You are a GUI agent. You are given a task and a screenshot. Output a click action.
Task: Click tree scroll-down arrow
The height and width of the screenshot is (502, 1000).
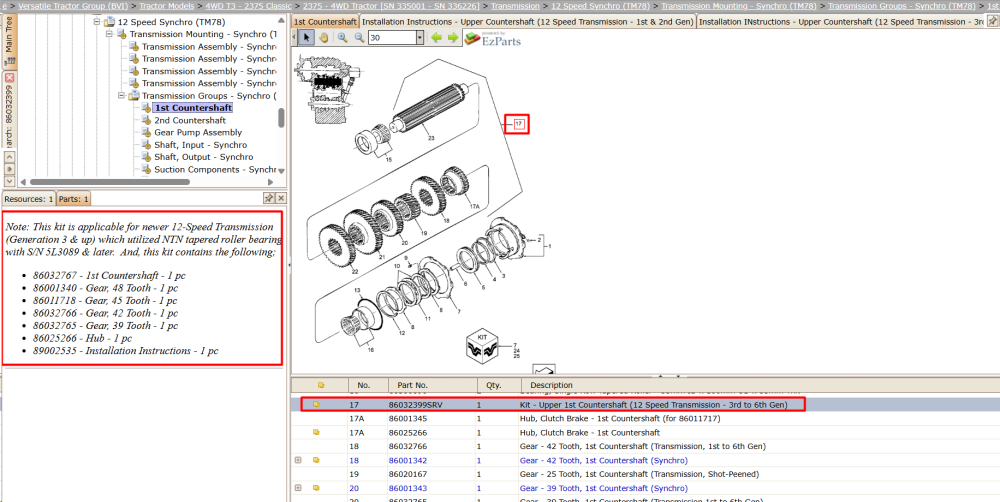tap(281, 171)
